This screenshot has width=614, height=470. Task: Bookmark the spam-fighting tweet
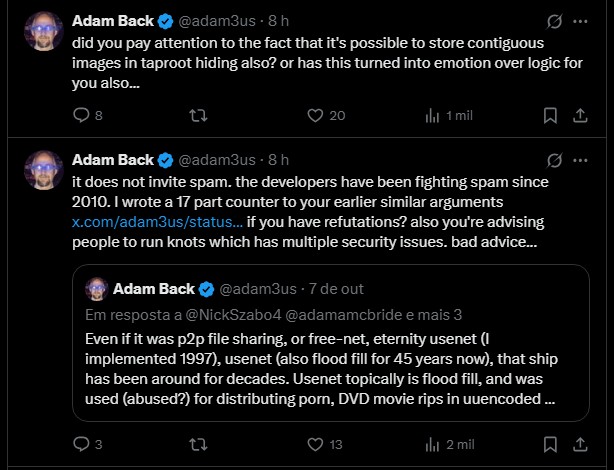pos(549,444)
